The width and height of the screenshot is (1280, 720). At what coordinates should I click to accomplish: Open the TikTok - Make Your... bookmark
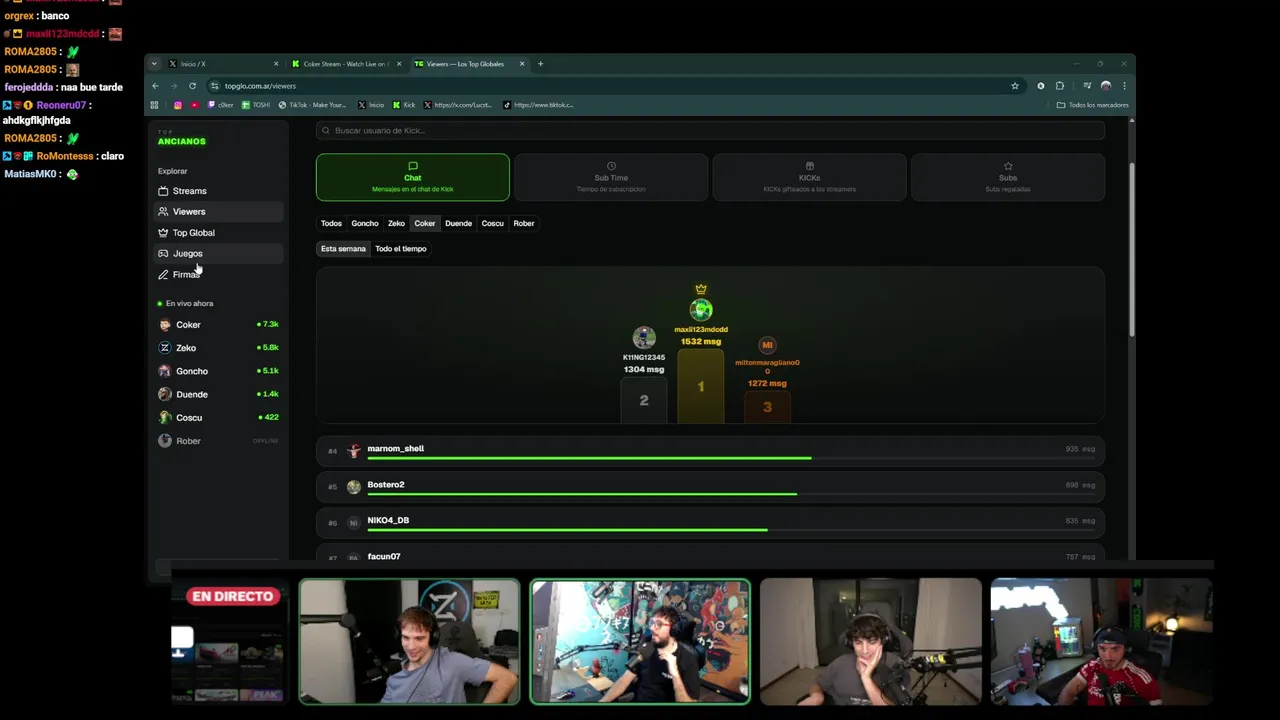[313, 105]
